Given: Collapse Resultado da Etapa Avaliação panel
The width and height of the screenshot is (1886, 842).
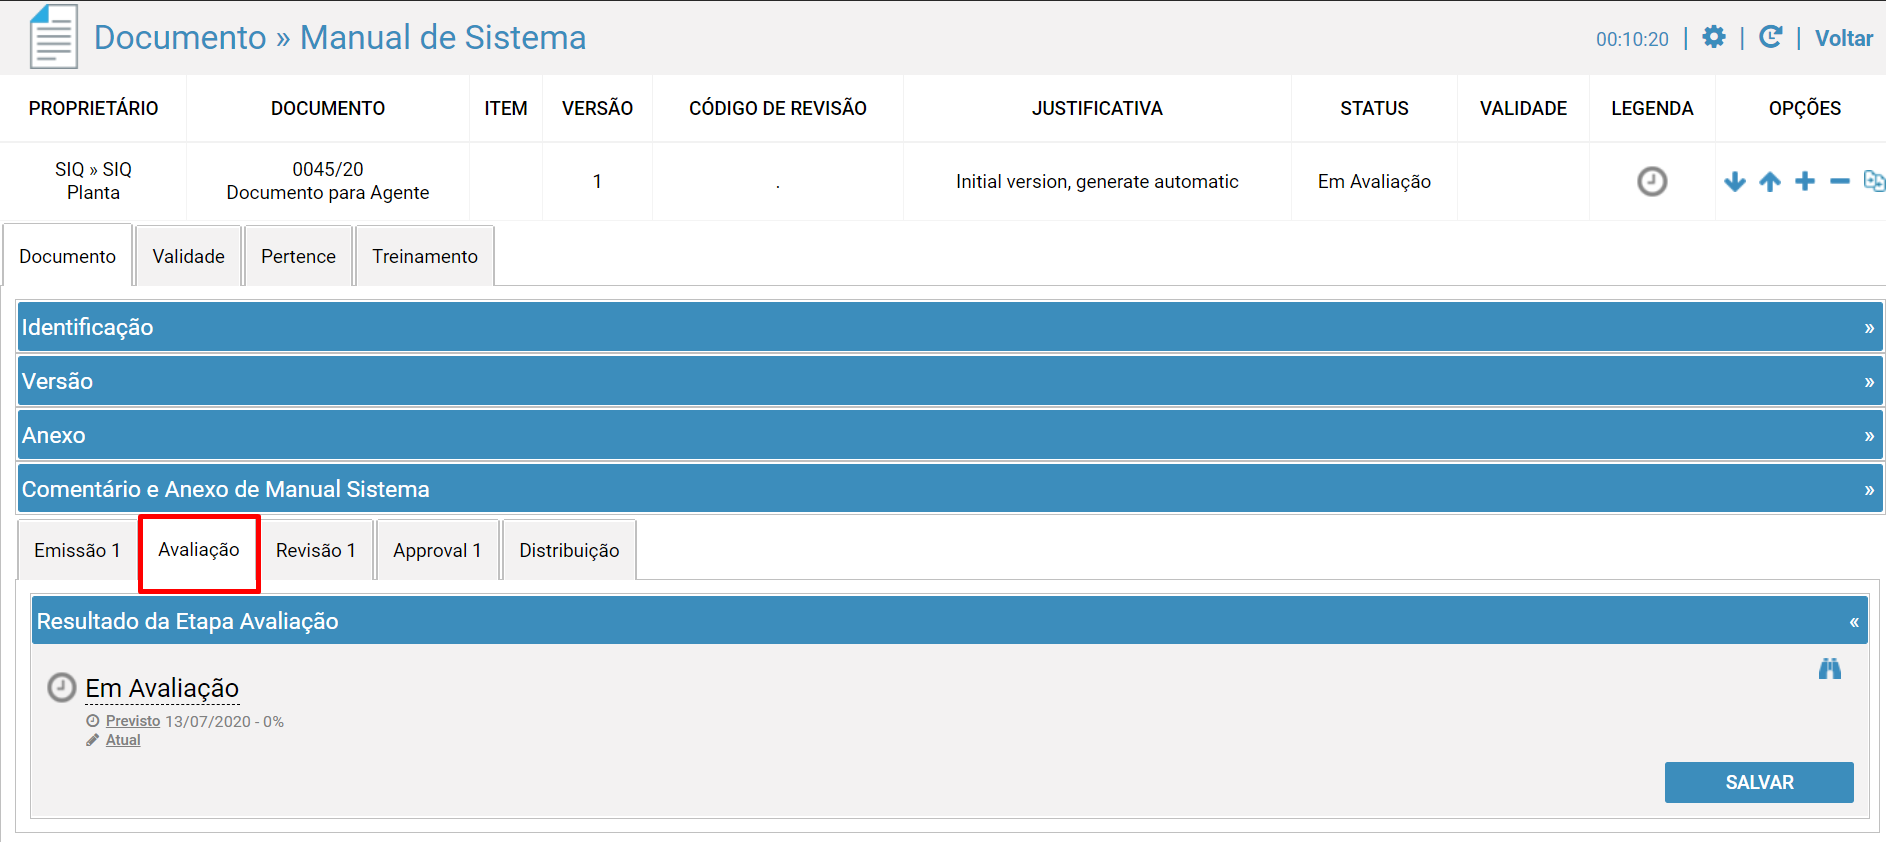Looking at the screenshot, I should tap(950, 621).
